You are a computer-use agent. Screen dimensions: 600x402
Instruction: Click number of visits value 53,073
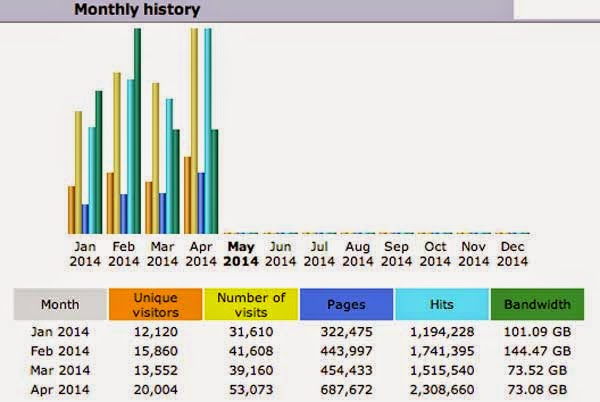click(251, 390)
